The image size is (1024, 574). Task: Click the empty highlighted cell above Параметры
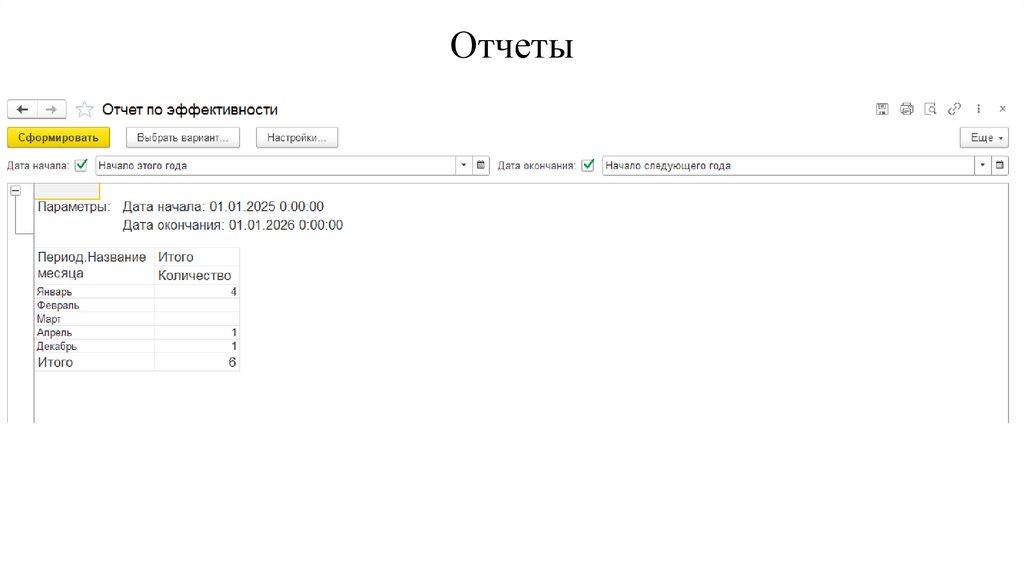67,191
